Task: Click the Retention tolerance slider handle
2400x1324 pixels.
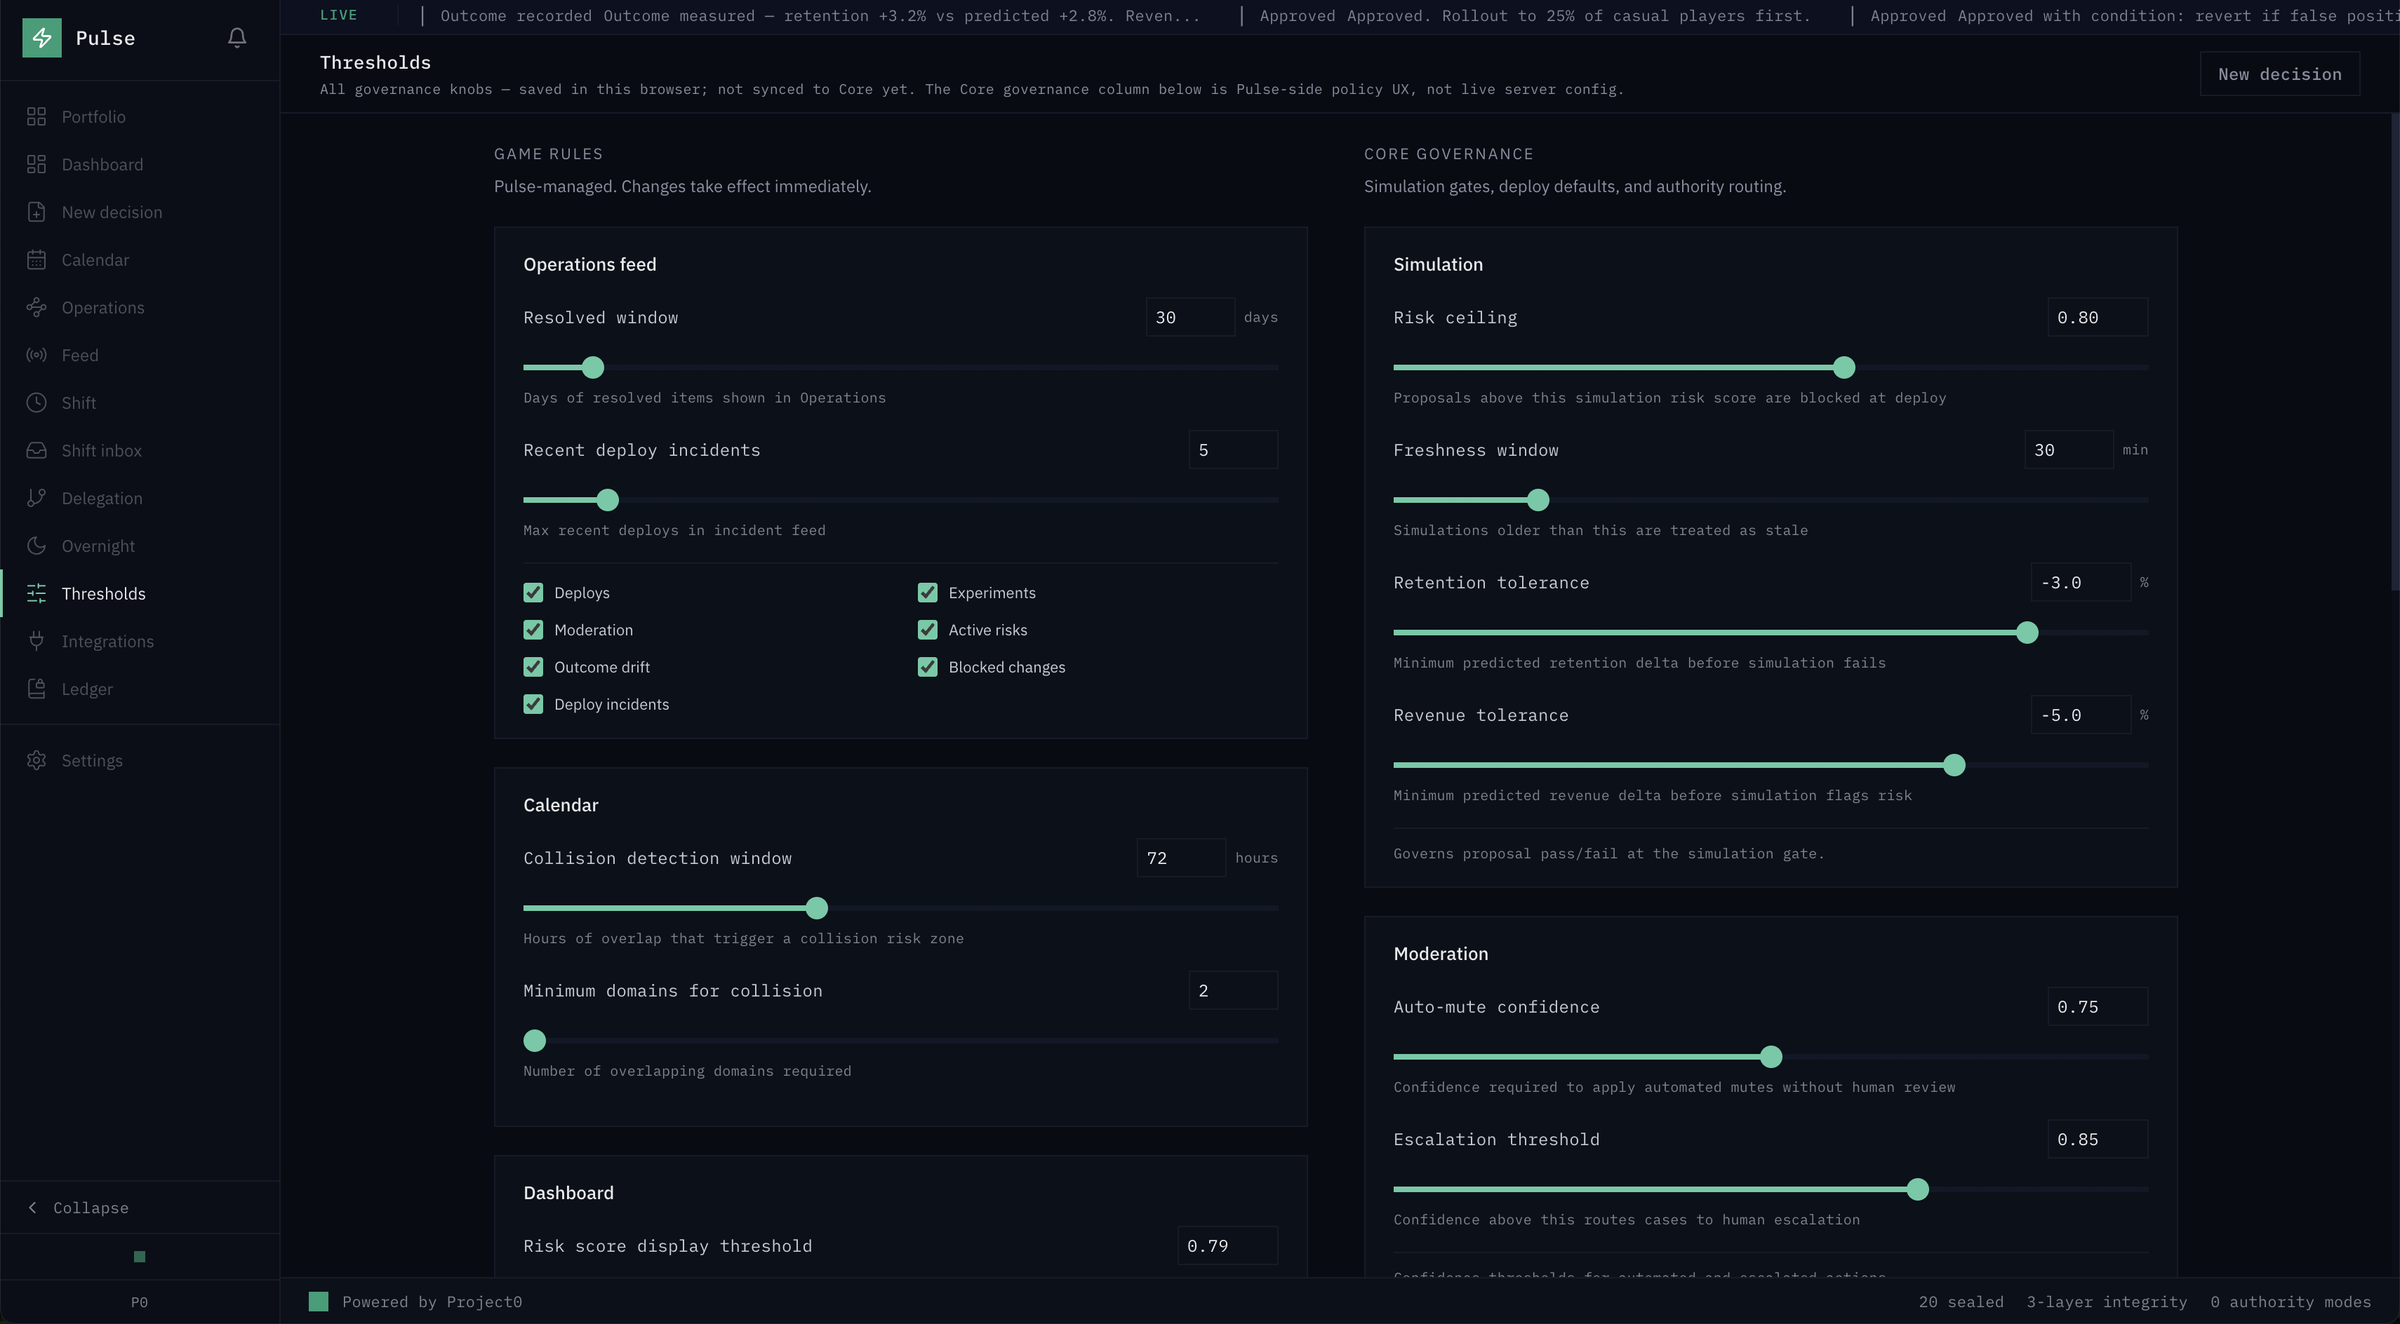Action: click(2027, 632)
